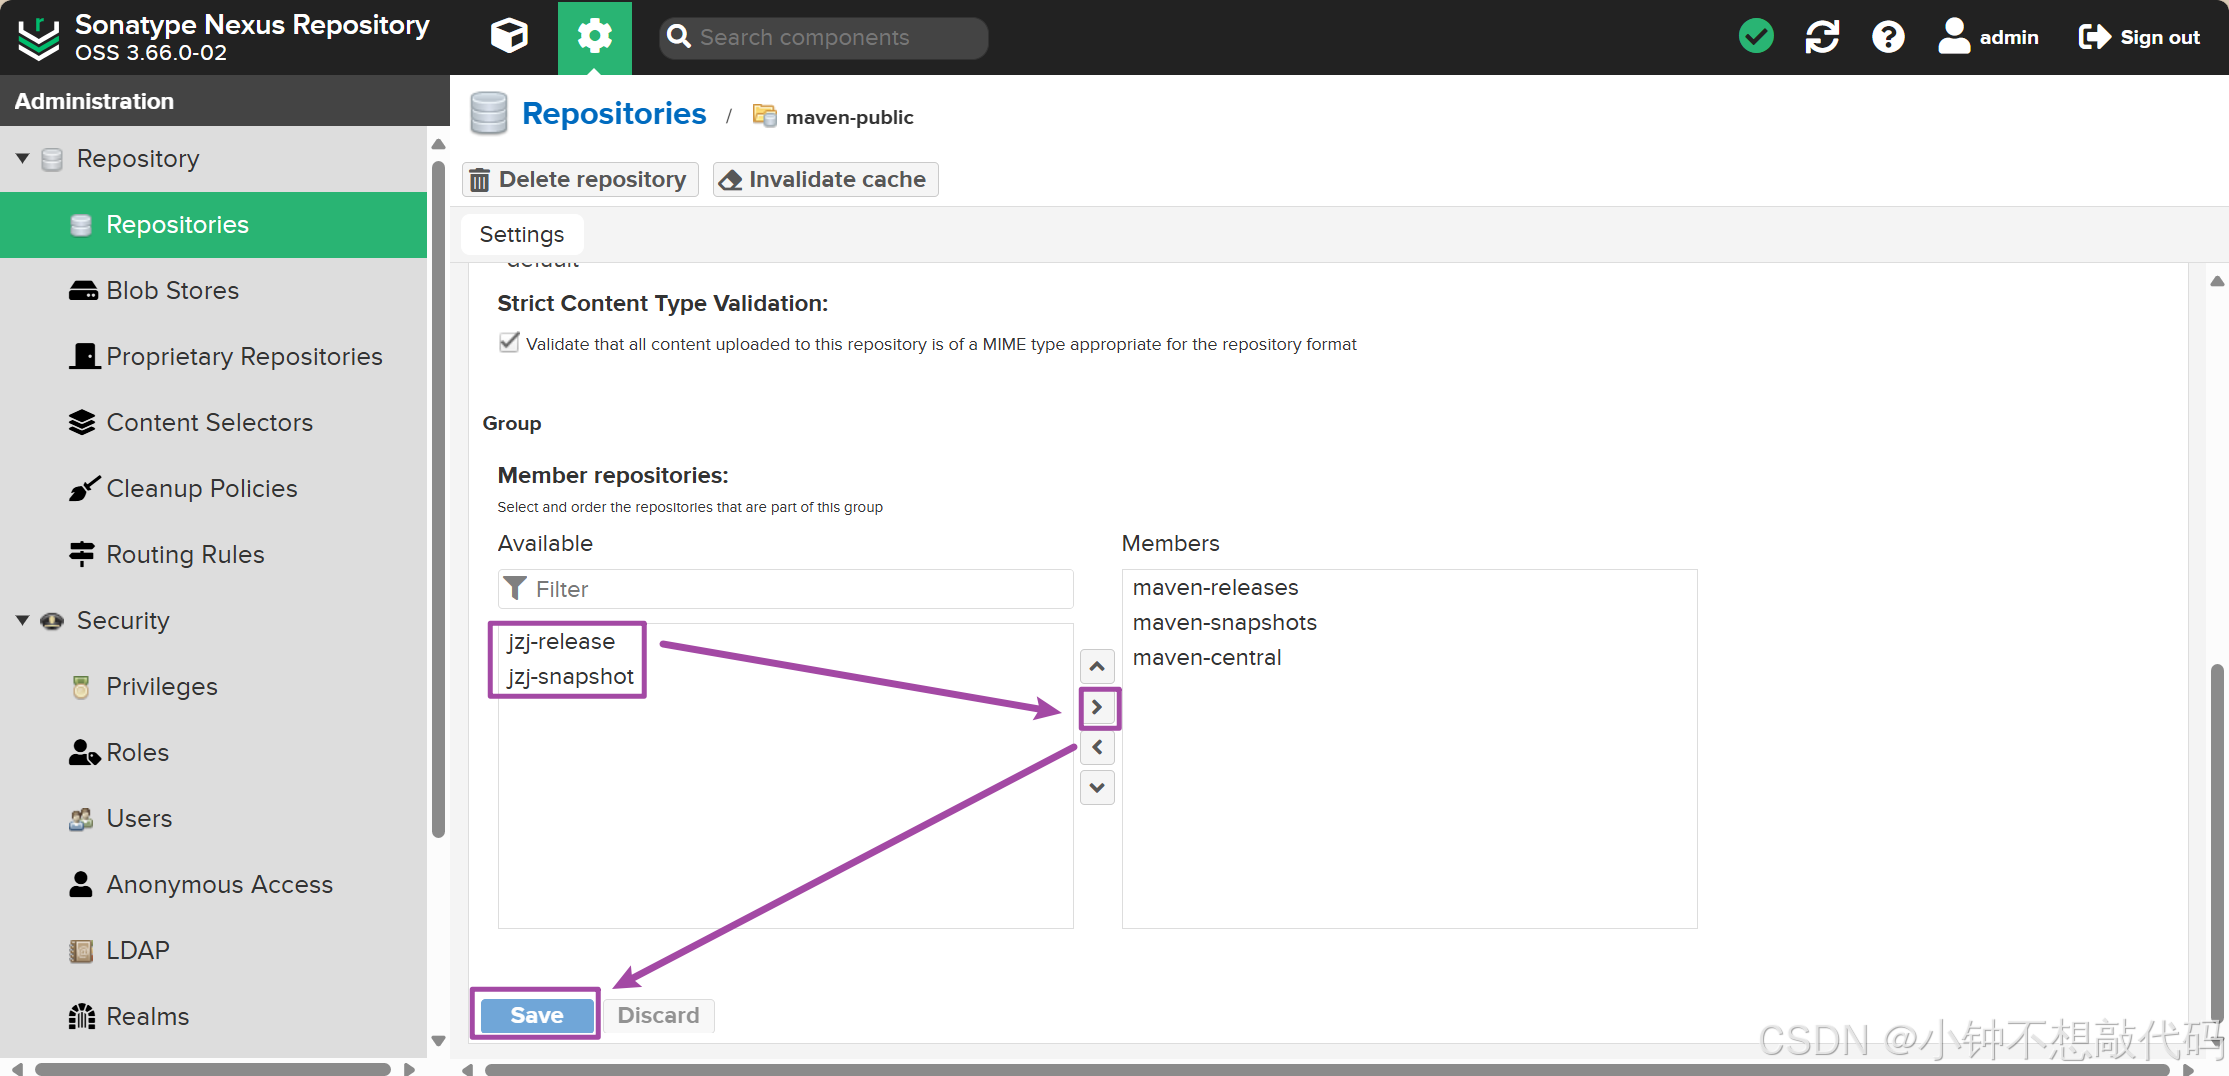Click Sign out
This screenshot has width=2229, height=1076.
(x=2139, y=37)
